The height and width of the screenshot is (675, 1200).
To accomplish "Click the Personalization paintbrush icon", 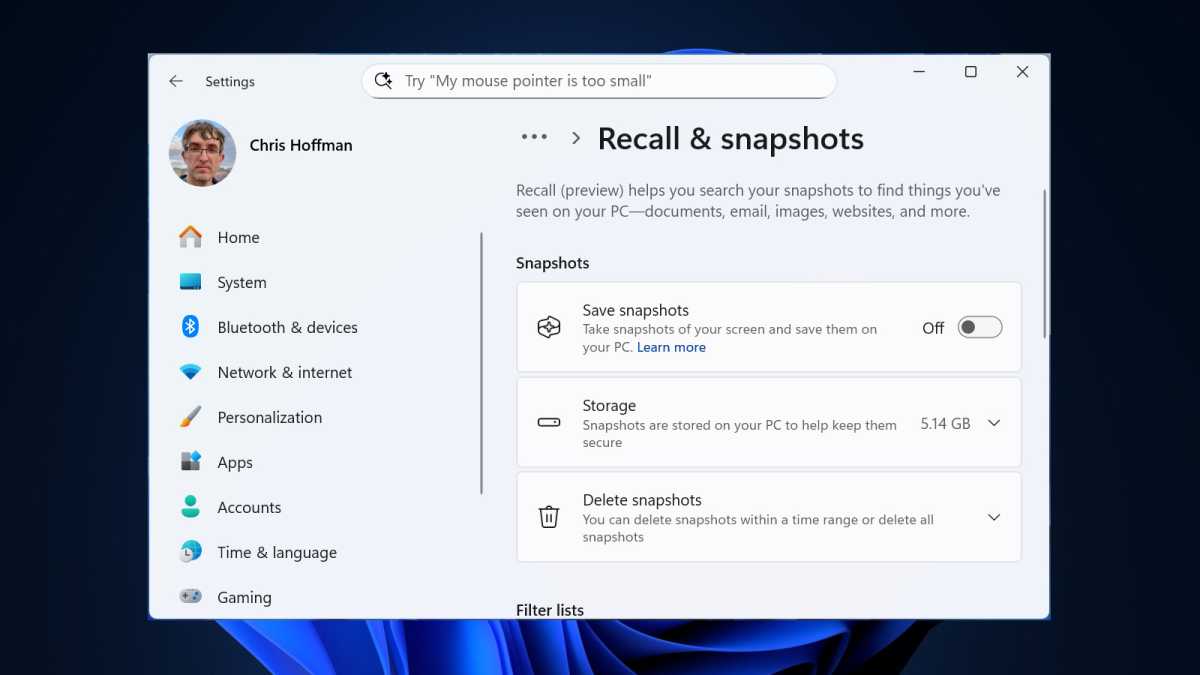I will pos(190,417).
